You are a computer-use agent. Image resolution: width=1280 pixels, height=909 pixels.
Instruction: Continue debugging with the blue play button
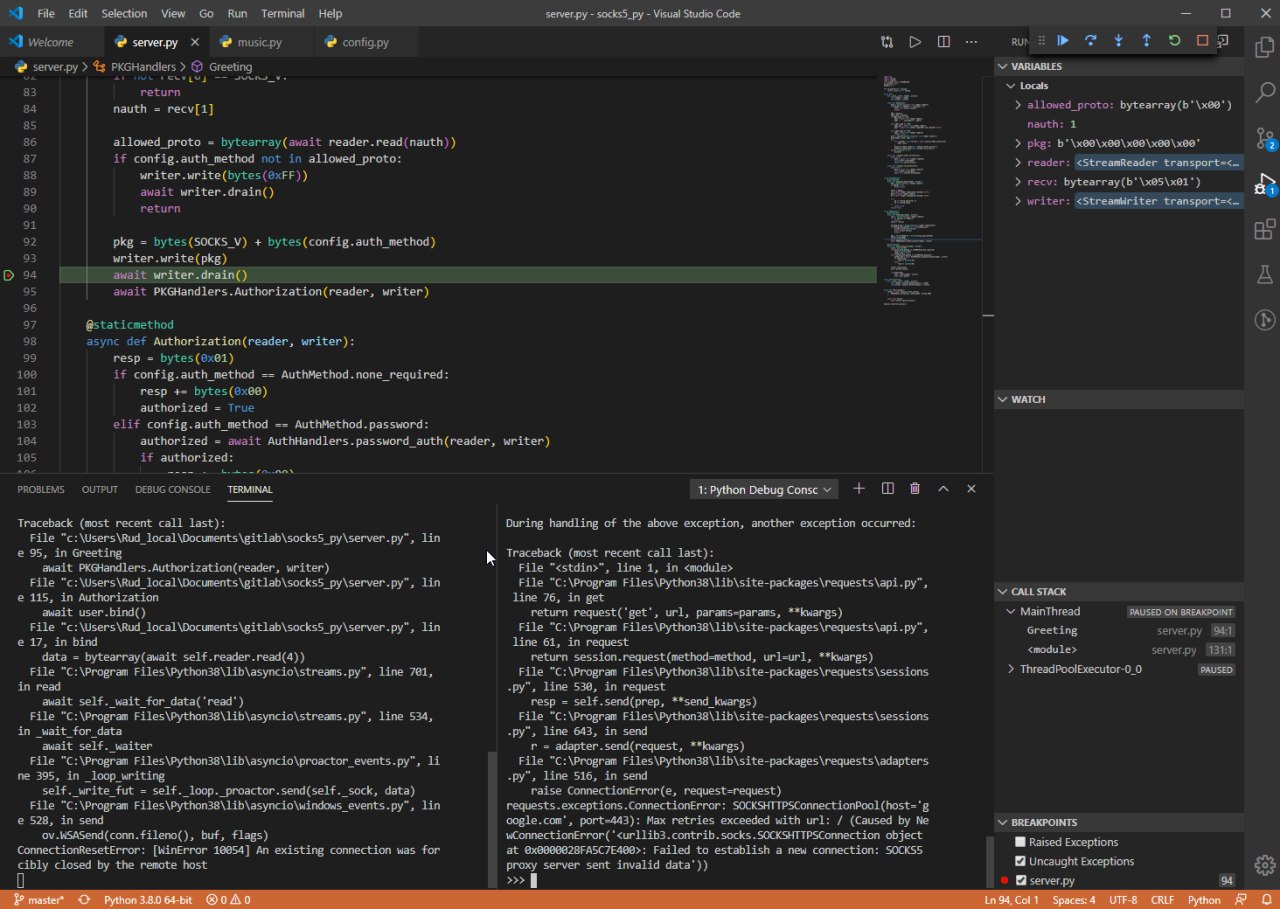point(1063,41)
